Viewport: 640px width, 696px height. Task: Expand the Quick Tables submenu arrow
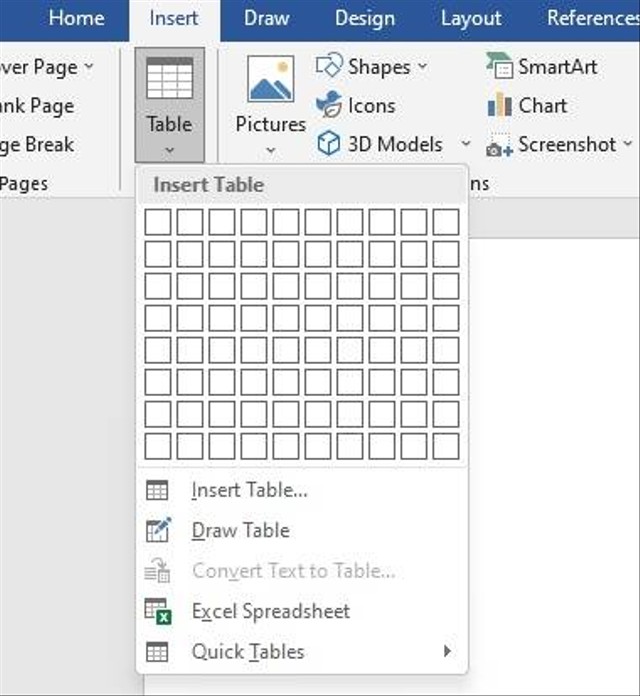click(446, 652)
